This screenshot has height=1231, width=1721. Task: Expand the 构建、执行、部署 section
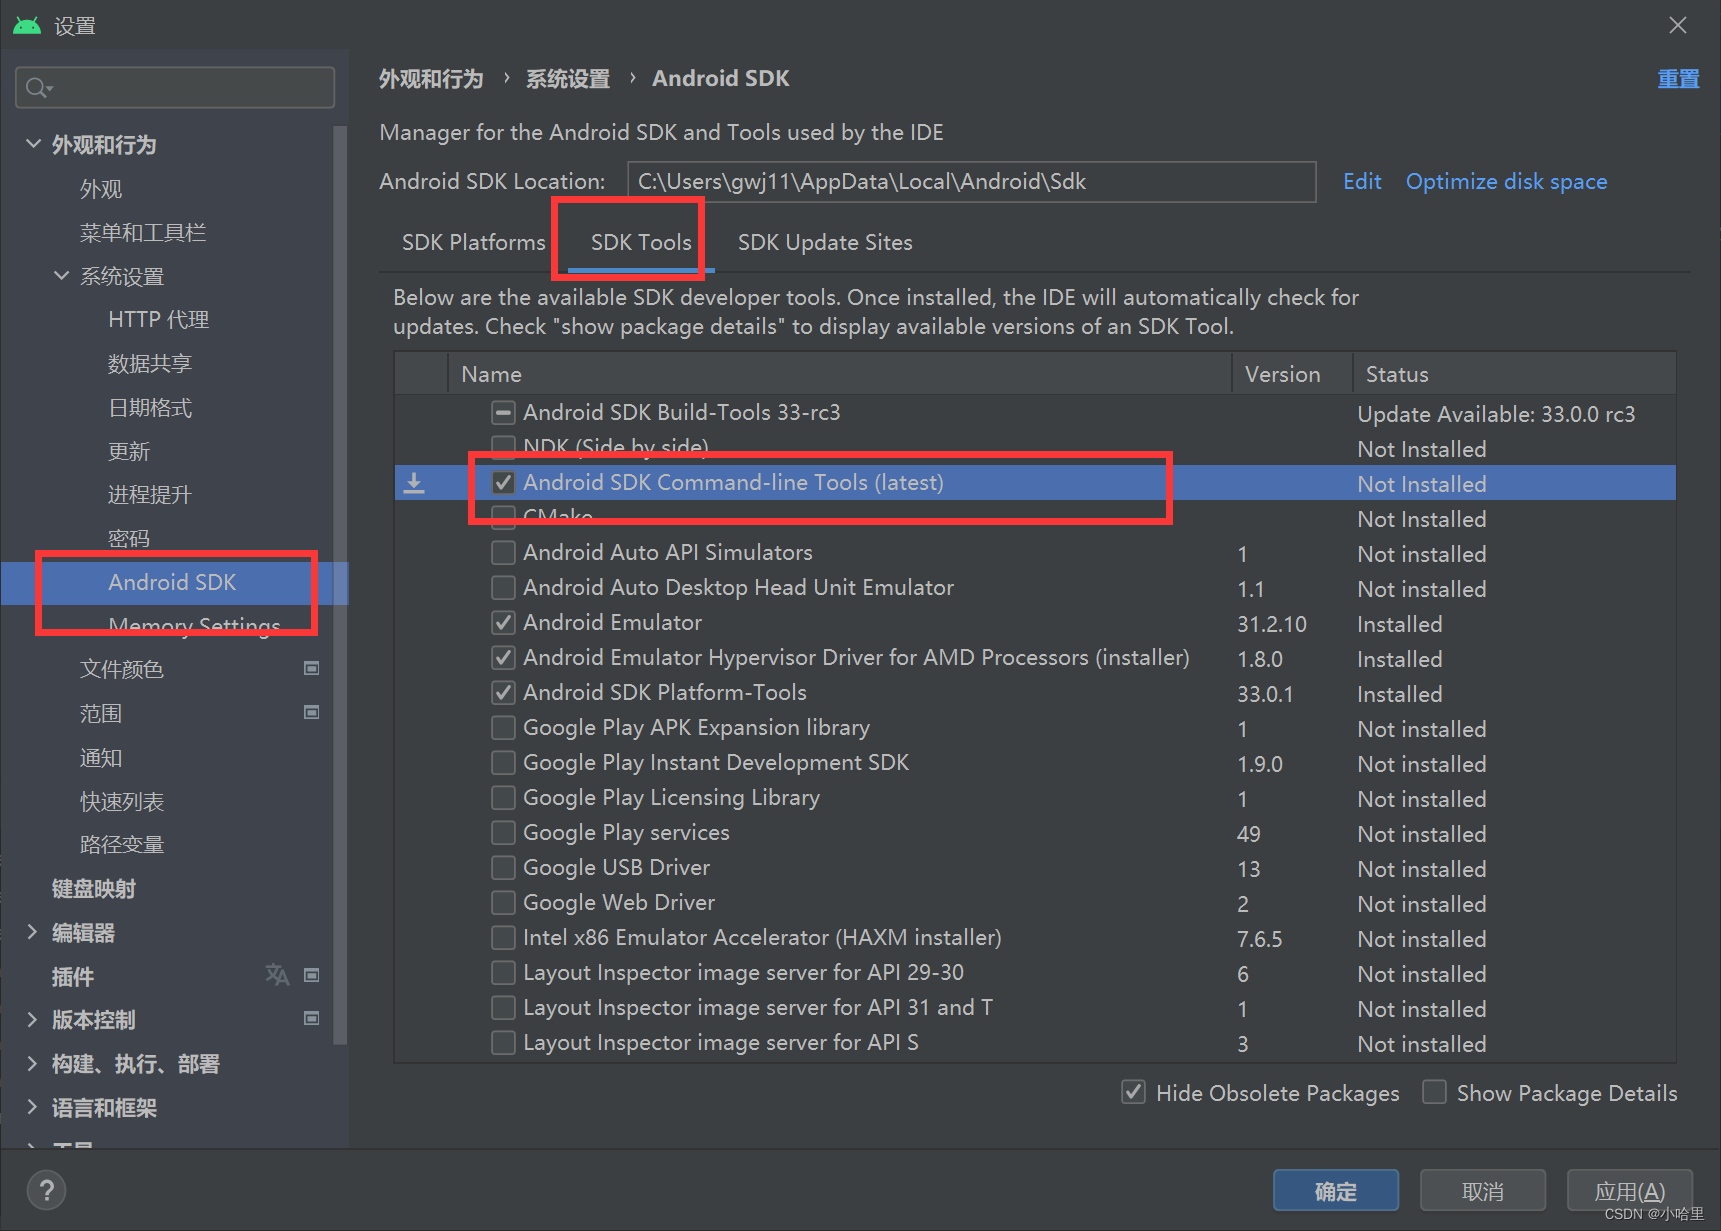[33, 1063]
